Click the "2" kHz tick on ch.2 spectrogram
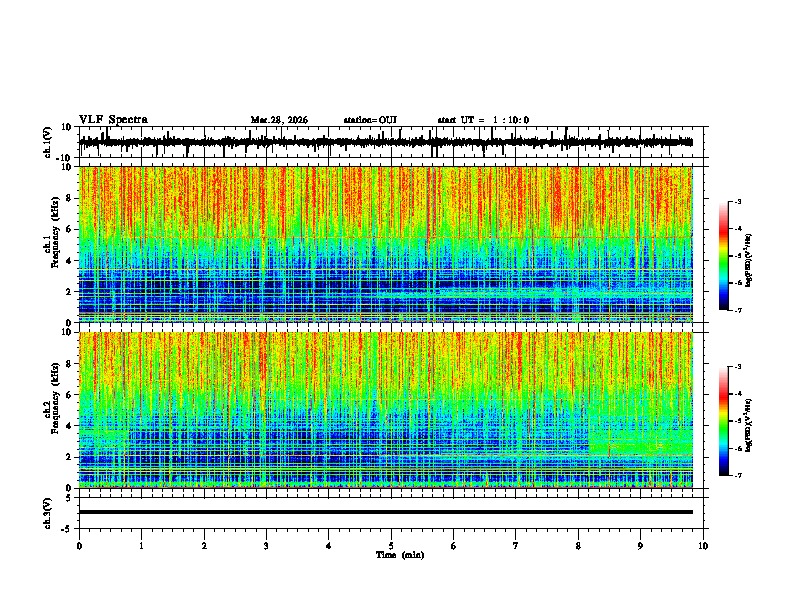The width and height of the screenshot is (792, 612). pyautogui.click(x=69, y=457)
